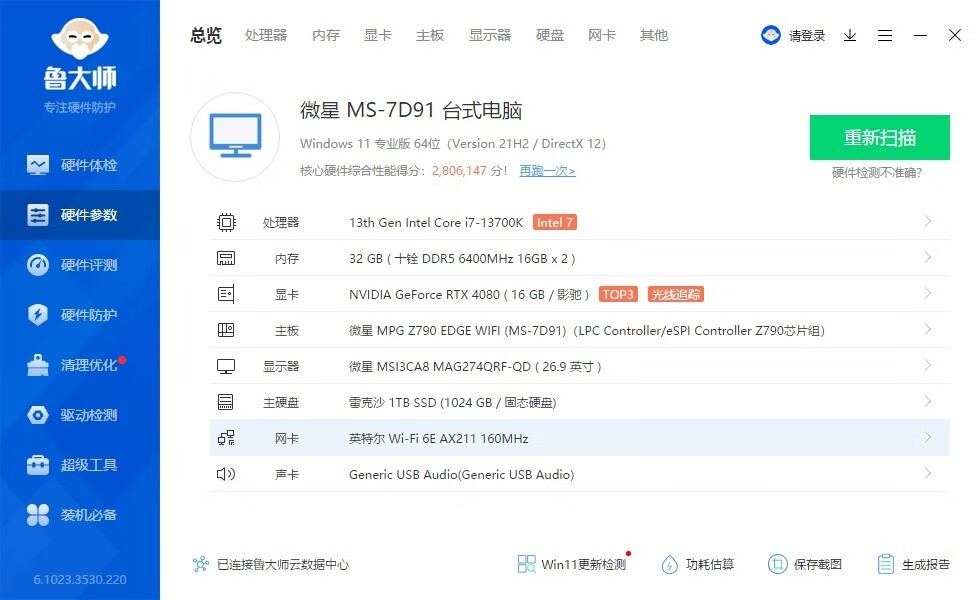Expand the 显卡 row chevron
Screen dimensions: 980x600
928,293
